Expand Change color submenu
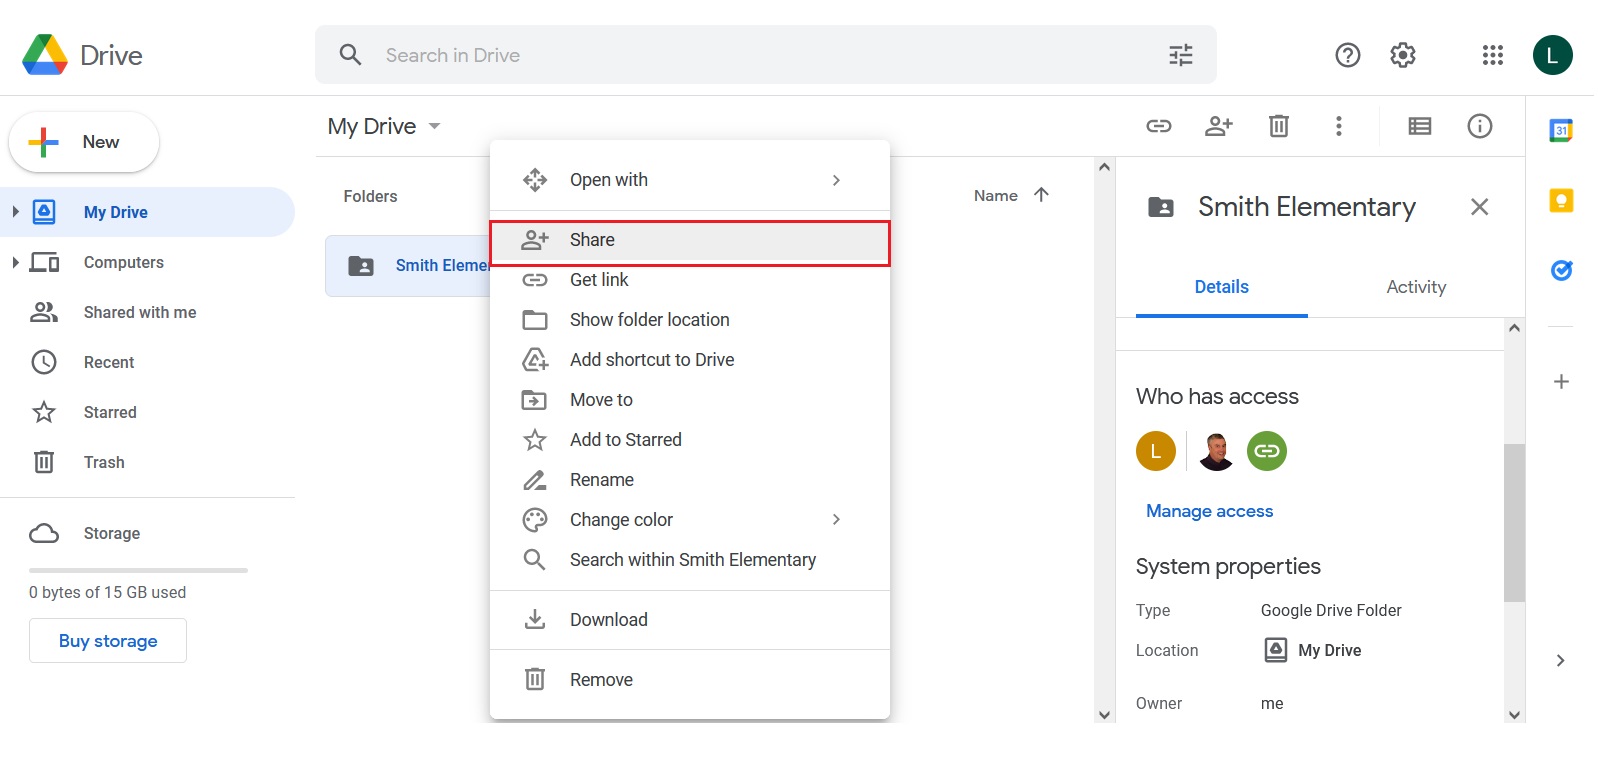The image size is (1598, 764). tap(836, 520)
